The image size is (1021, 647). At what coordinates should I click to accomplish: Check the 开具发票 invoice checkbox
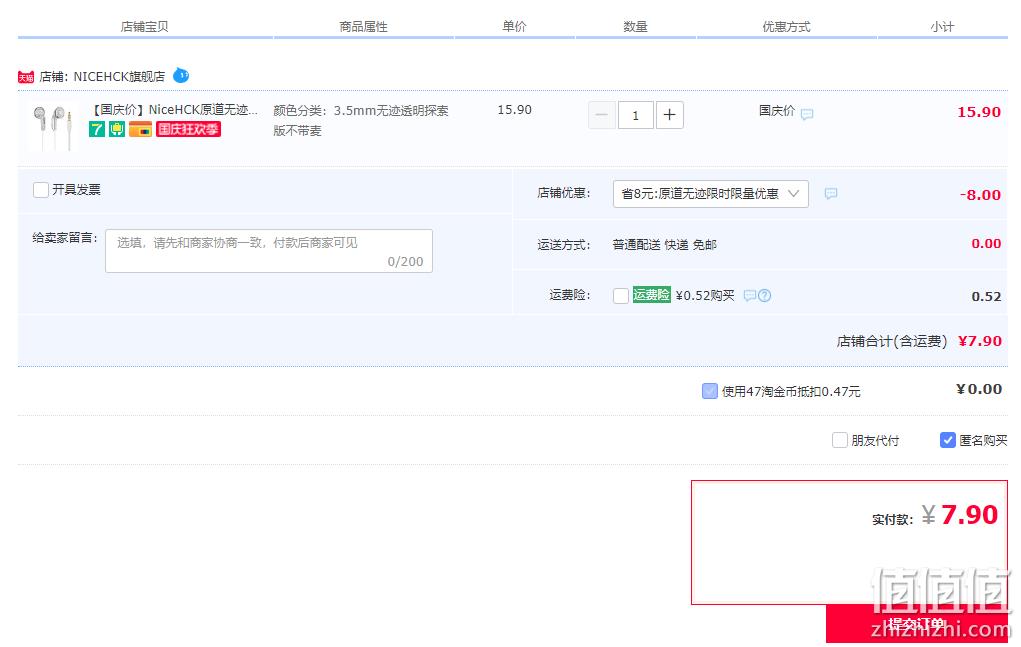pos(40,189)
